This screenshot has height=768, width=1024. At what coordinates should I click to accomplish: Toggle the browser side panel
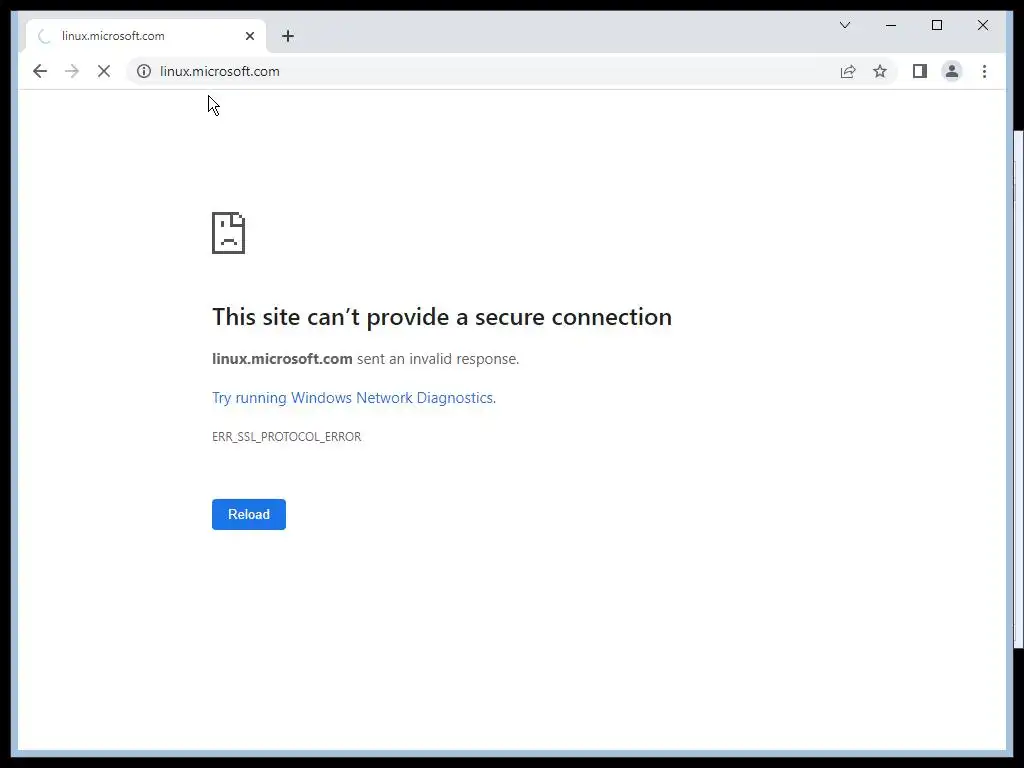tap(920, 71)
